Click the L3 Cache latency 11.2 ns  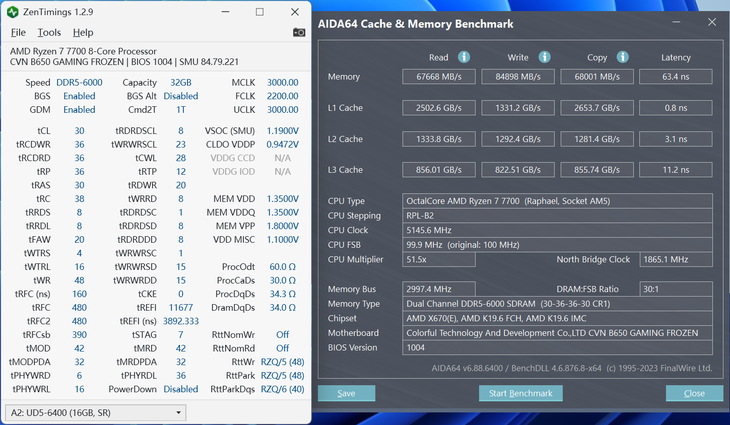tap(676, 170)
